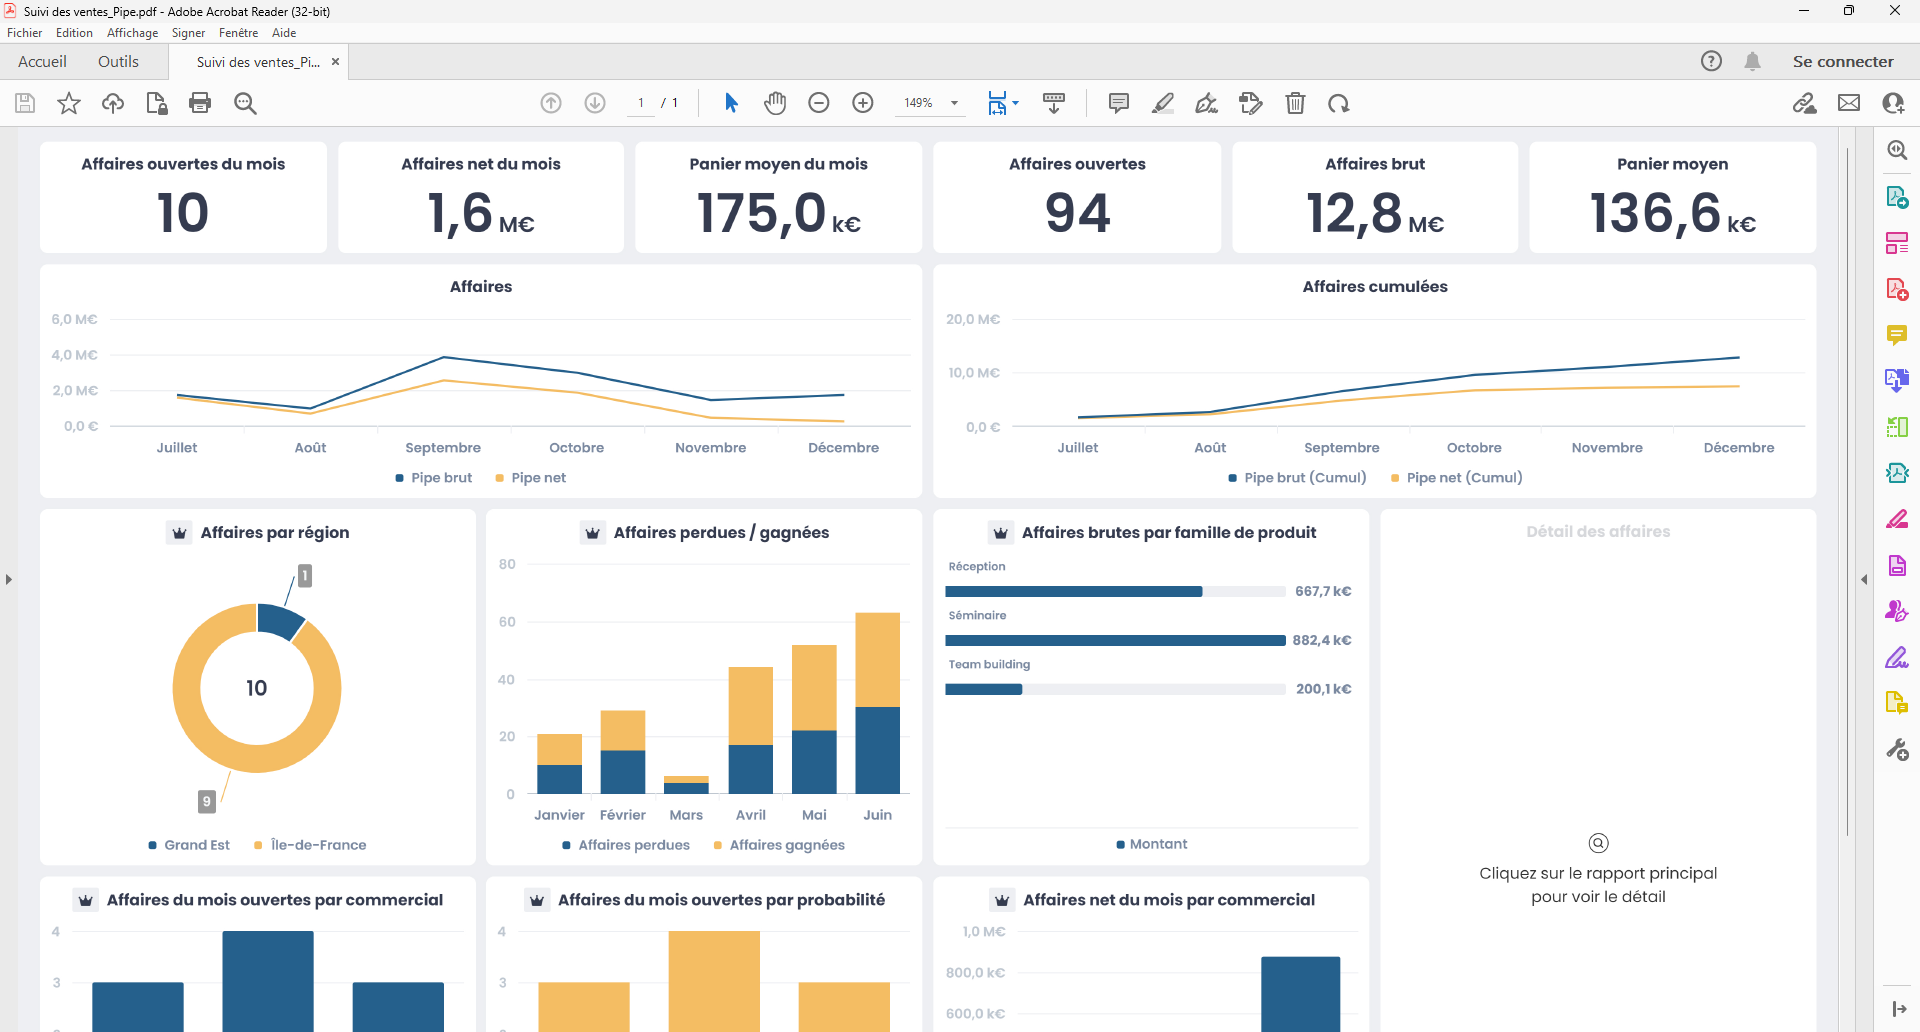1920x1032 pixels.
Task: Switch to the Outils tab
Action: [x=118, y=62]
